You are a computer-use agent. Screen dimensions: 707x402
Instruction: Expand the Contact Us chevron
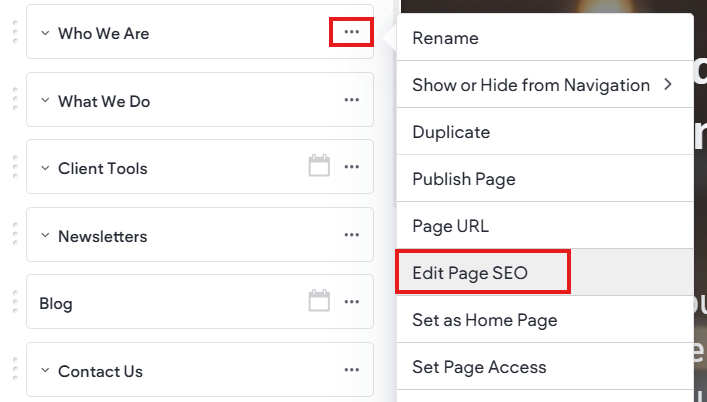pos(45,370)
